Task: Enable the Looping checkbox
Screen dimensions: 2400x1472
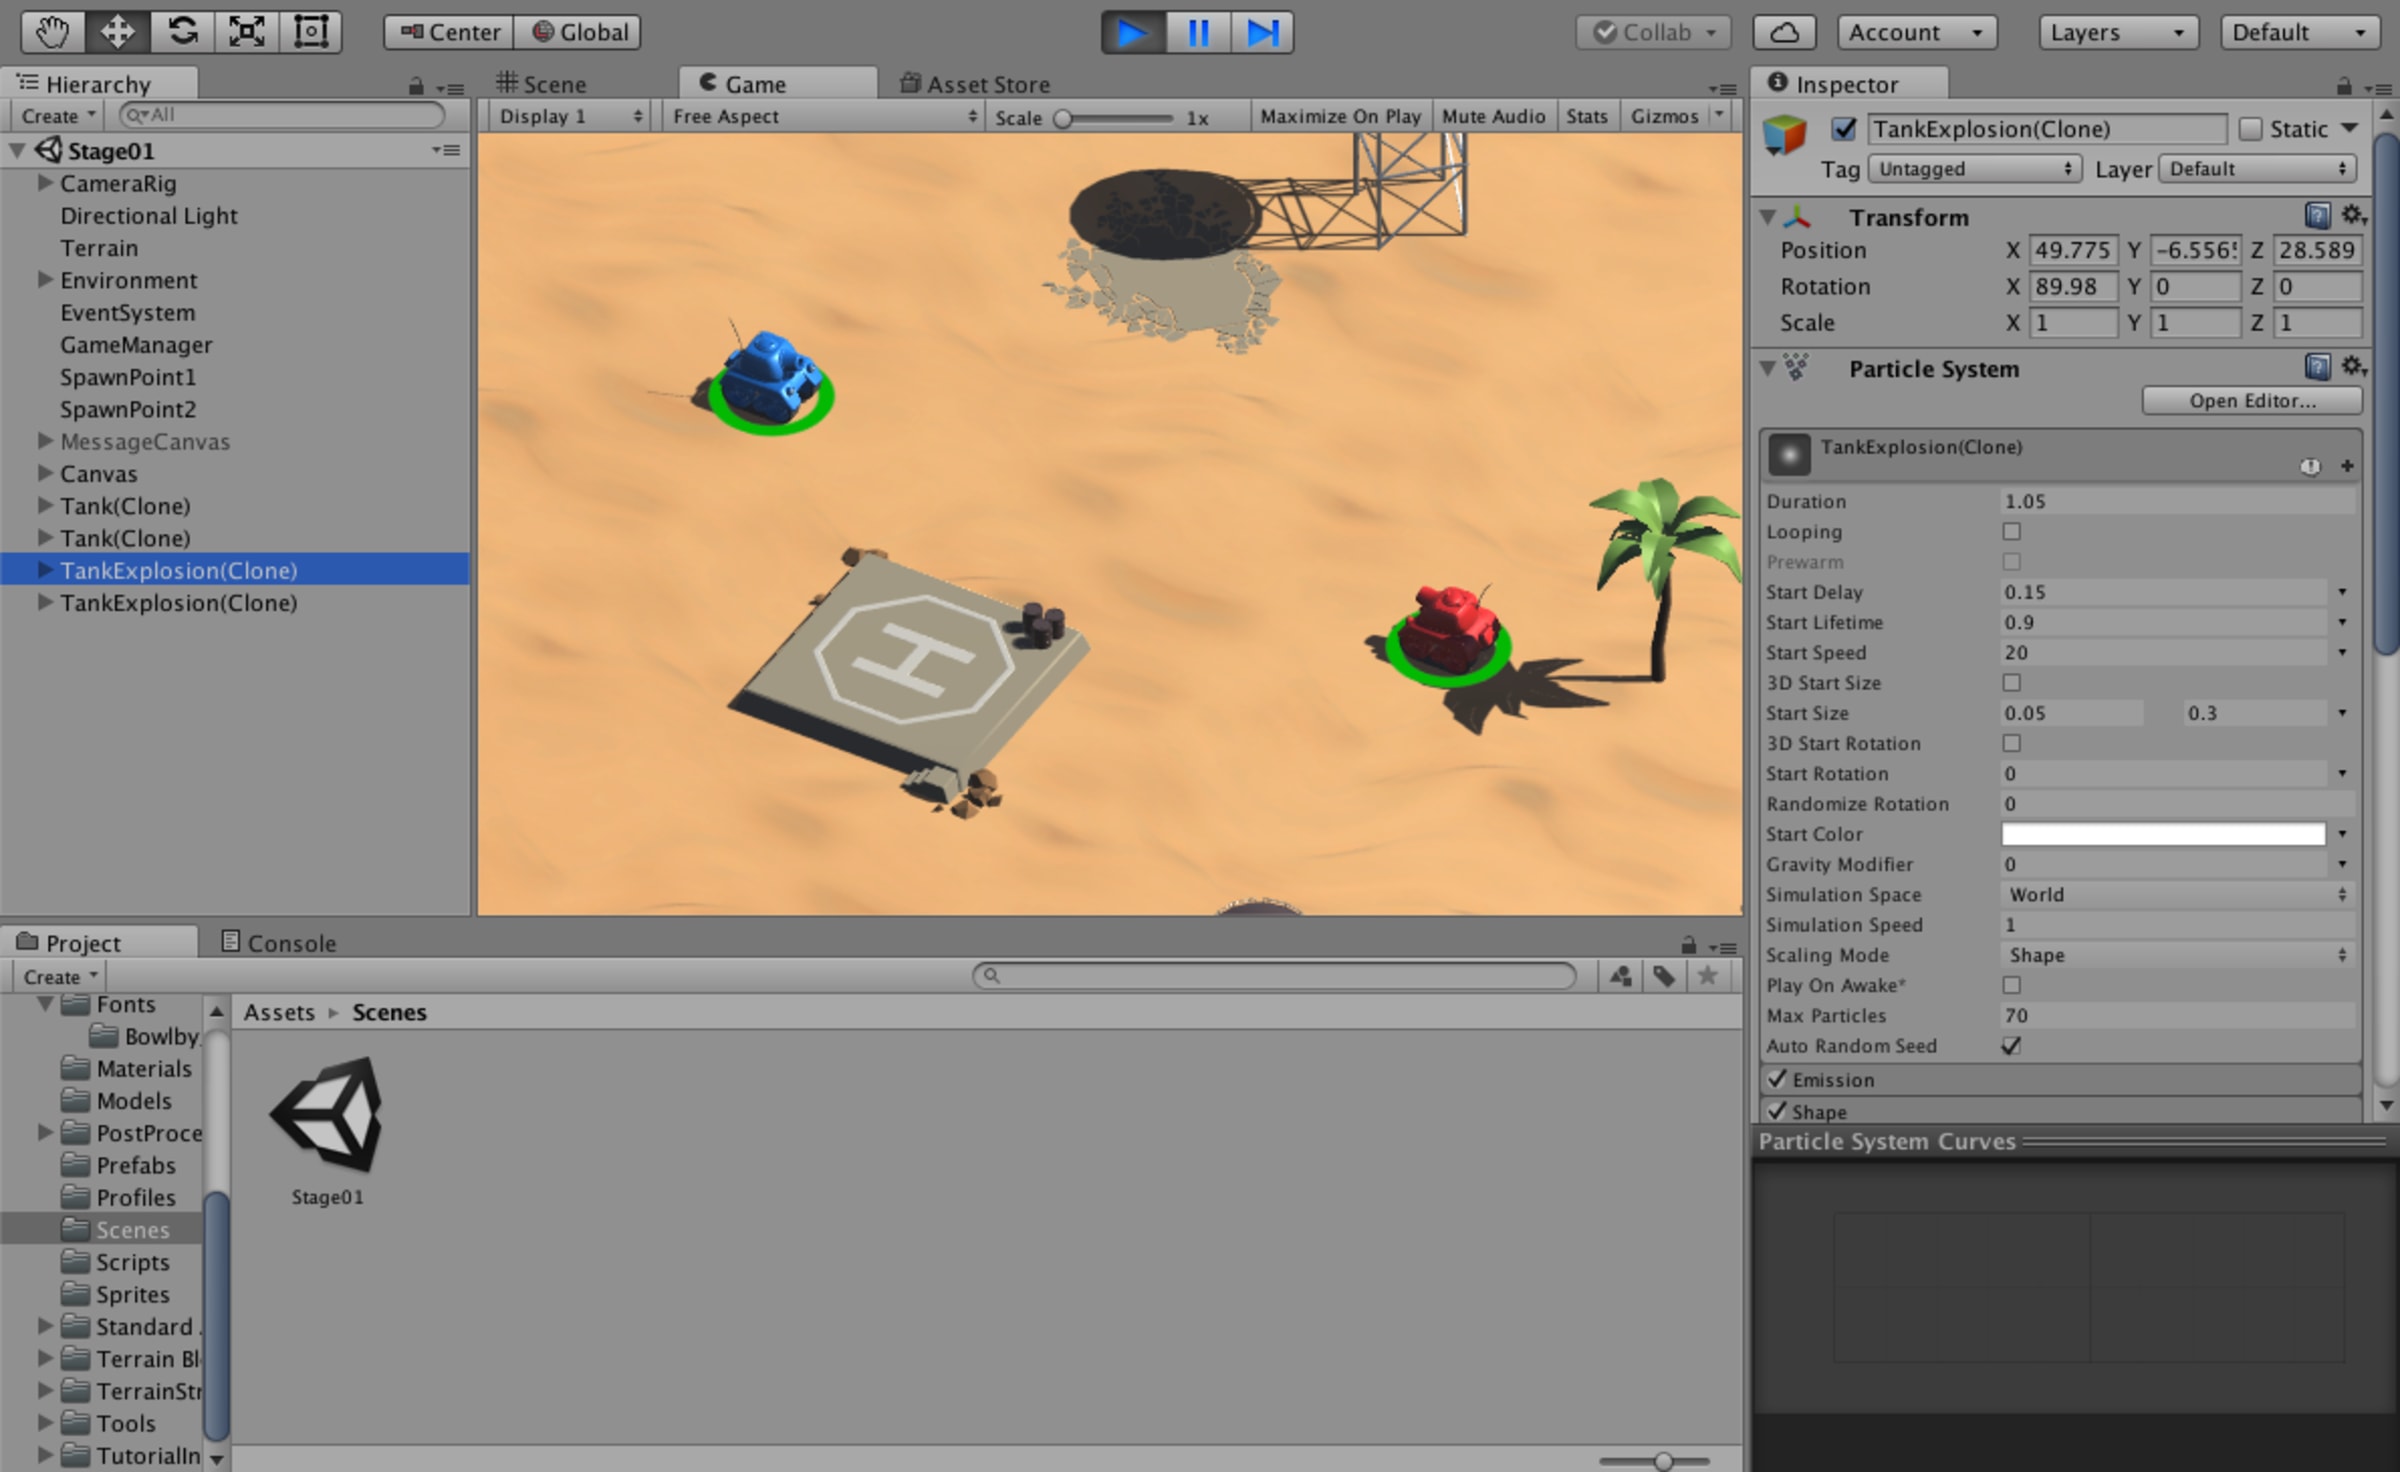Action: click(2011, 532)
